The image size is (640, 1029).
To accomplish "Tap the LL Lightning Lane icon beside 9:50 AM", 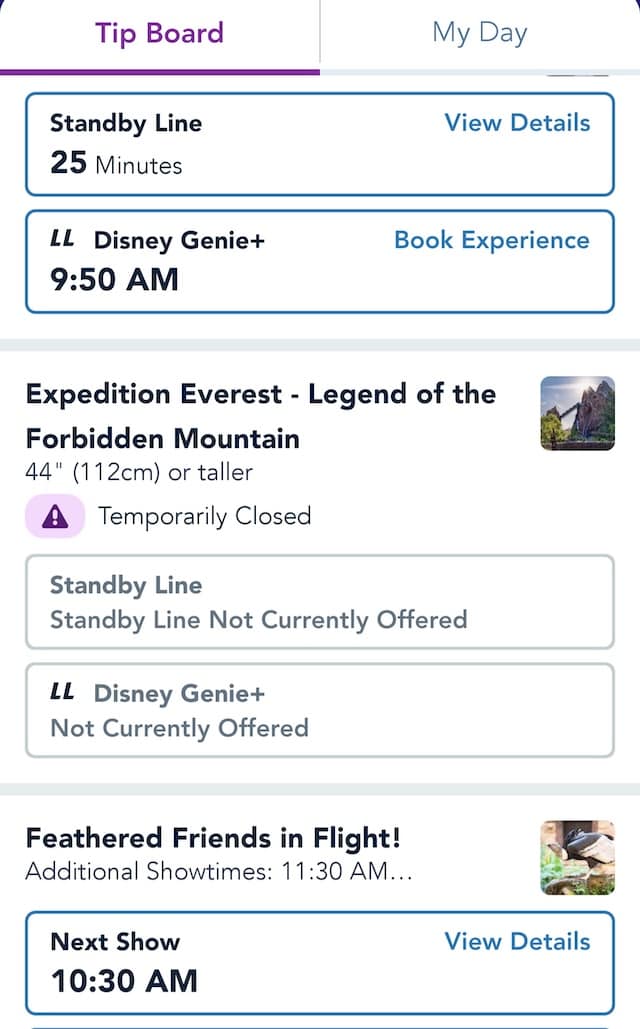I will coord(62,238).
